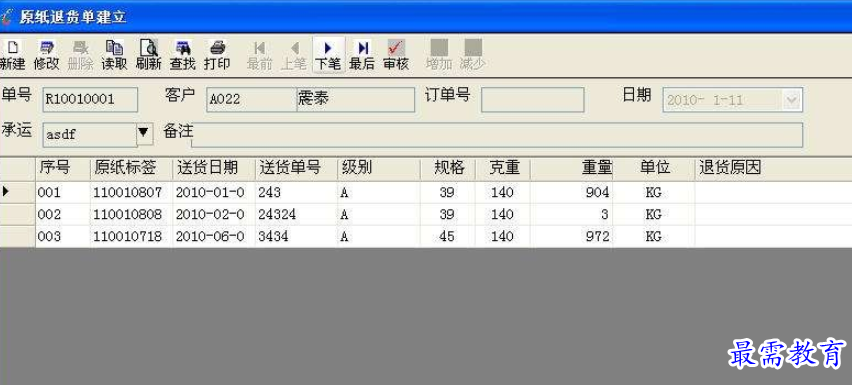The width and height of the screenshot is (852, 385).
Task: Click delivery number cell 243
Action: tap(297, 192)
